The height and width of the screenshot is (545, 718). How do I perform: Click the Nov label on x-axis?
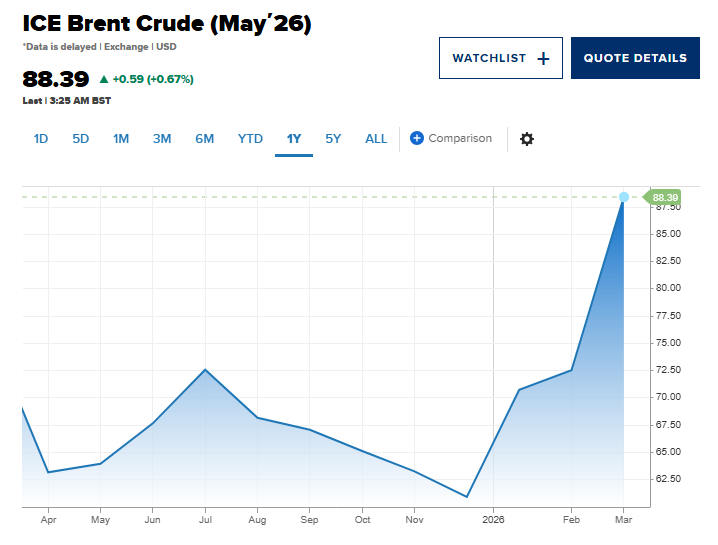[414, 520]
